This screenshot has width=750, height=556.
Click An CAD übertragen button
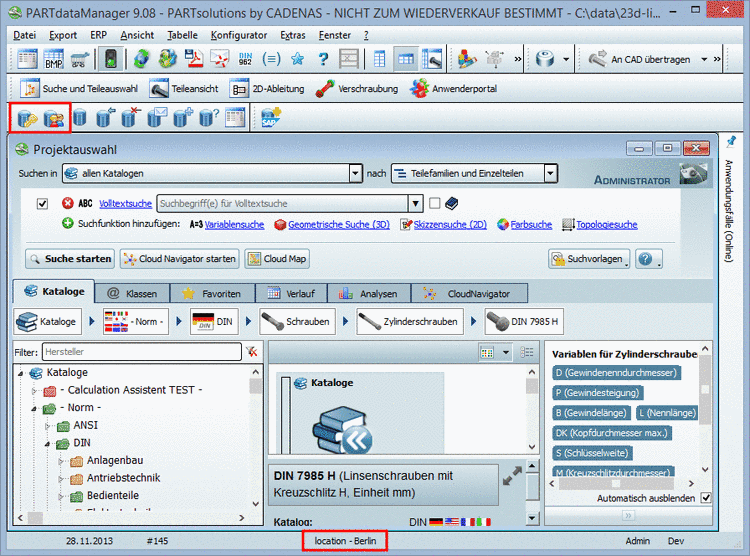pos(639,59)
